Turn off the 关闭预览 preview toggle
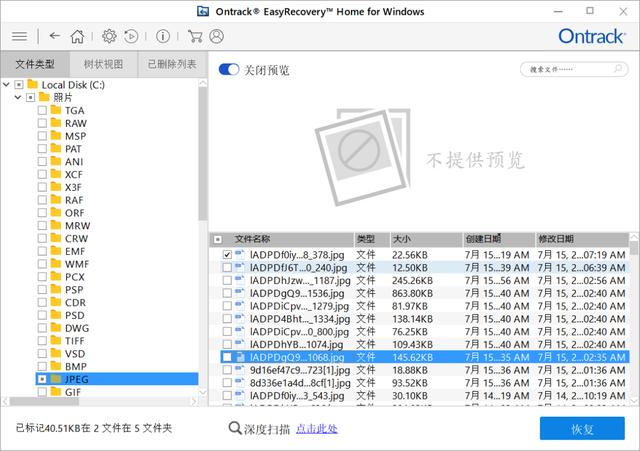 228,70
